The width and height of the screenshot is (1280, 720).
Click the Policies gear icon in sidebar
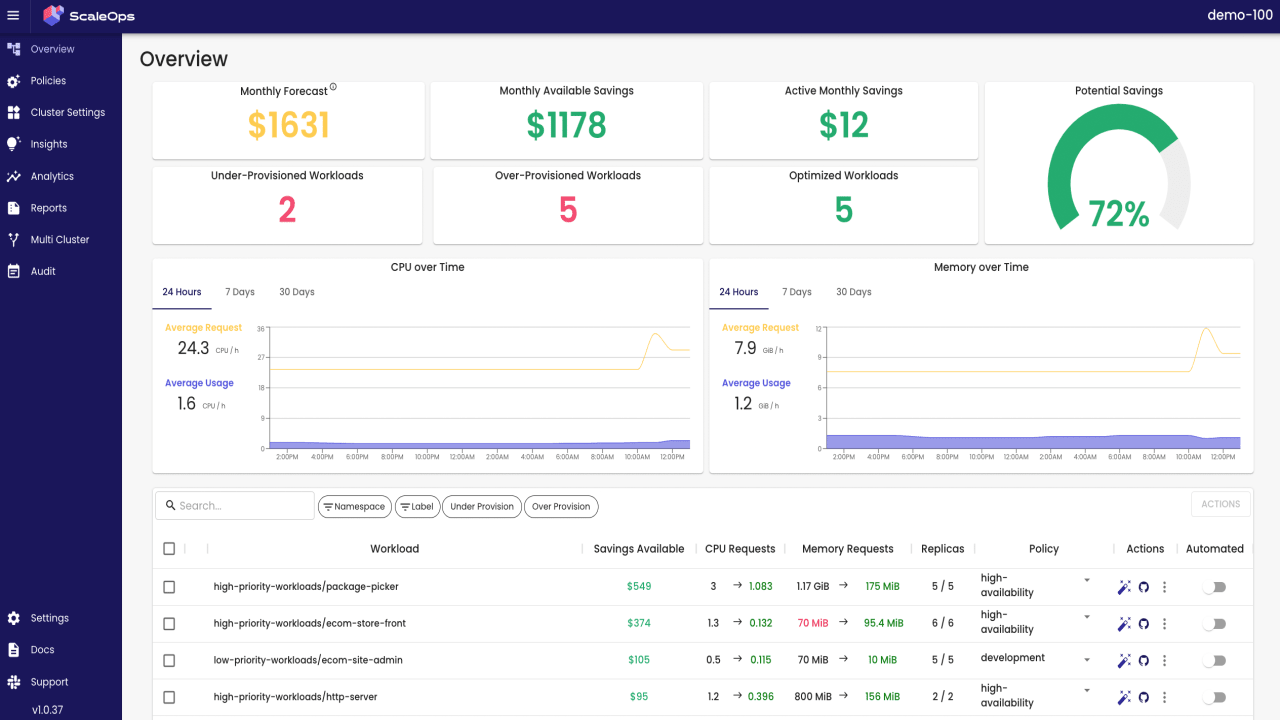[13, 81]
